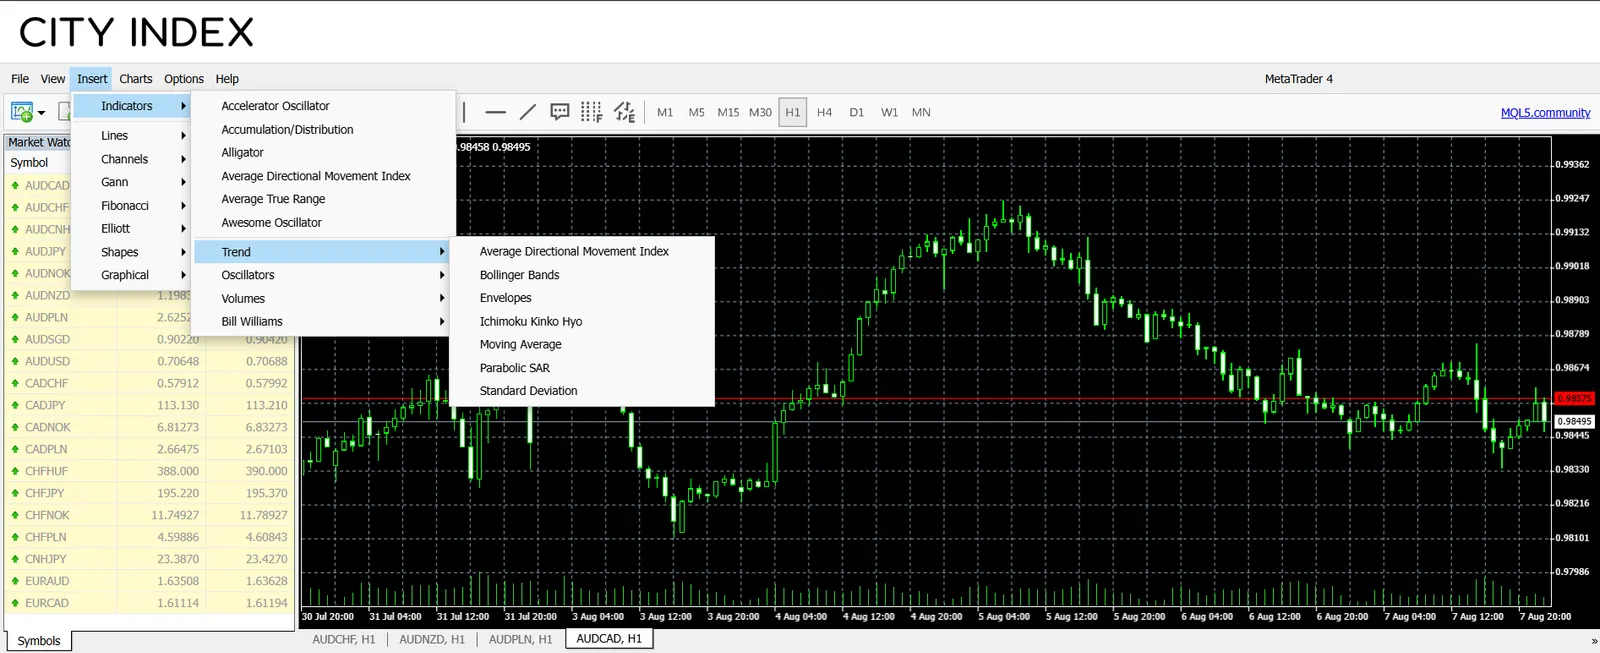Switch to the AUDNZD, H1 chart tab
Screen dimensions: 1600x653
click(x=432, y=639)
